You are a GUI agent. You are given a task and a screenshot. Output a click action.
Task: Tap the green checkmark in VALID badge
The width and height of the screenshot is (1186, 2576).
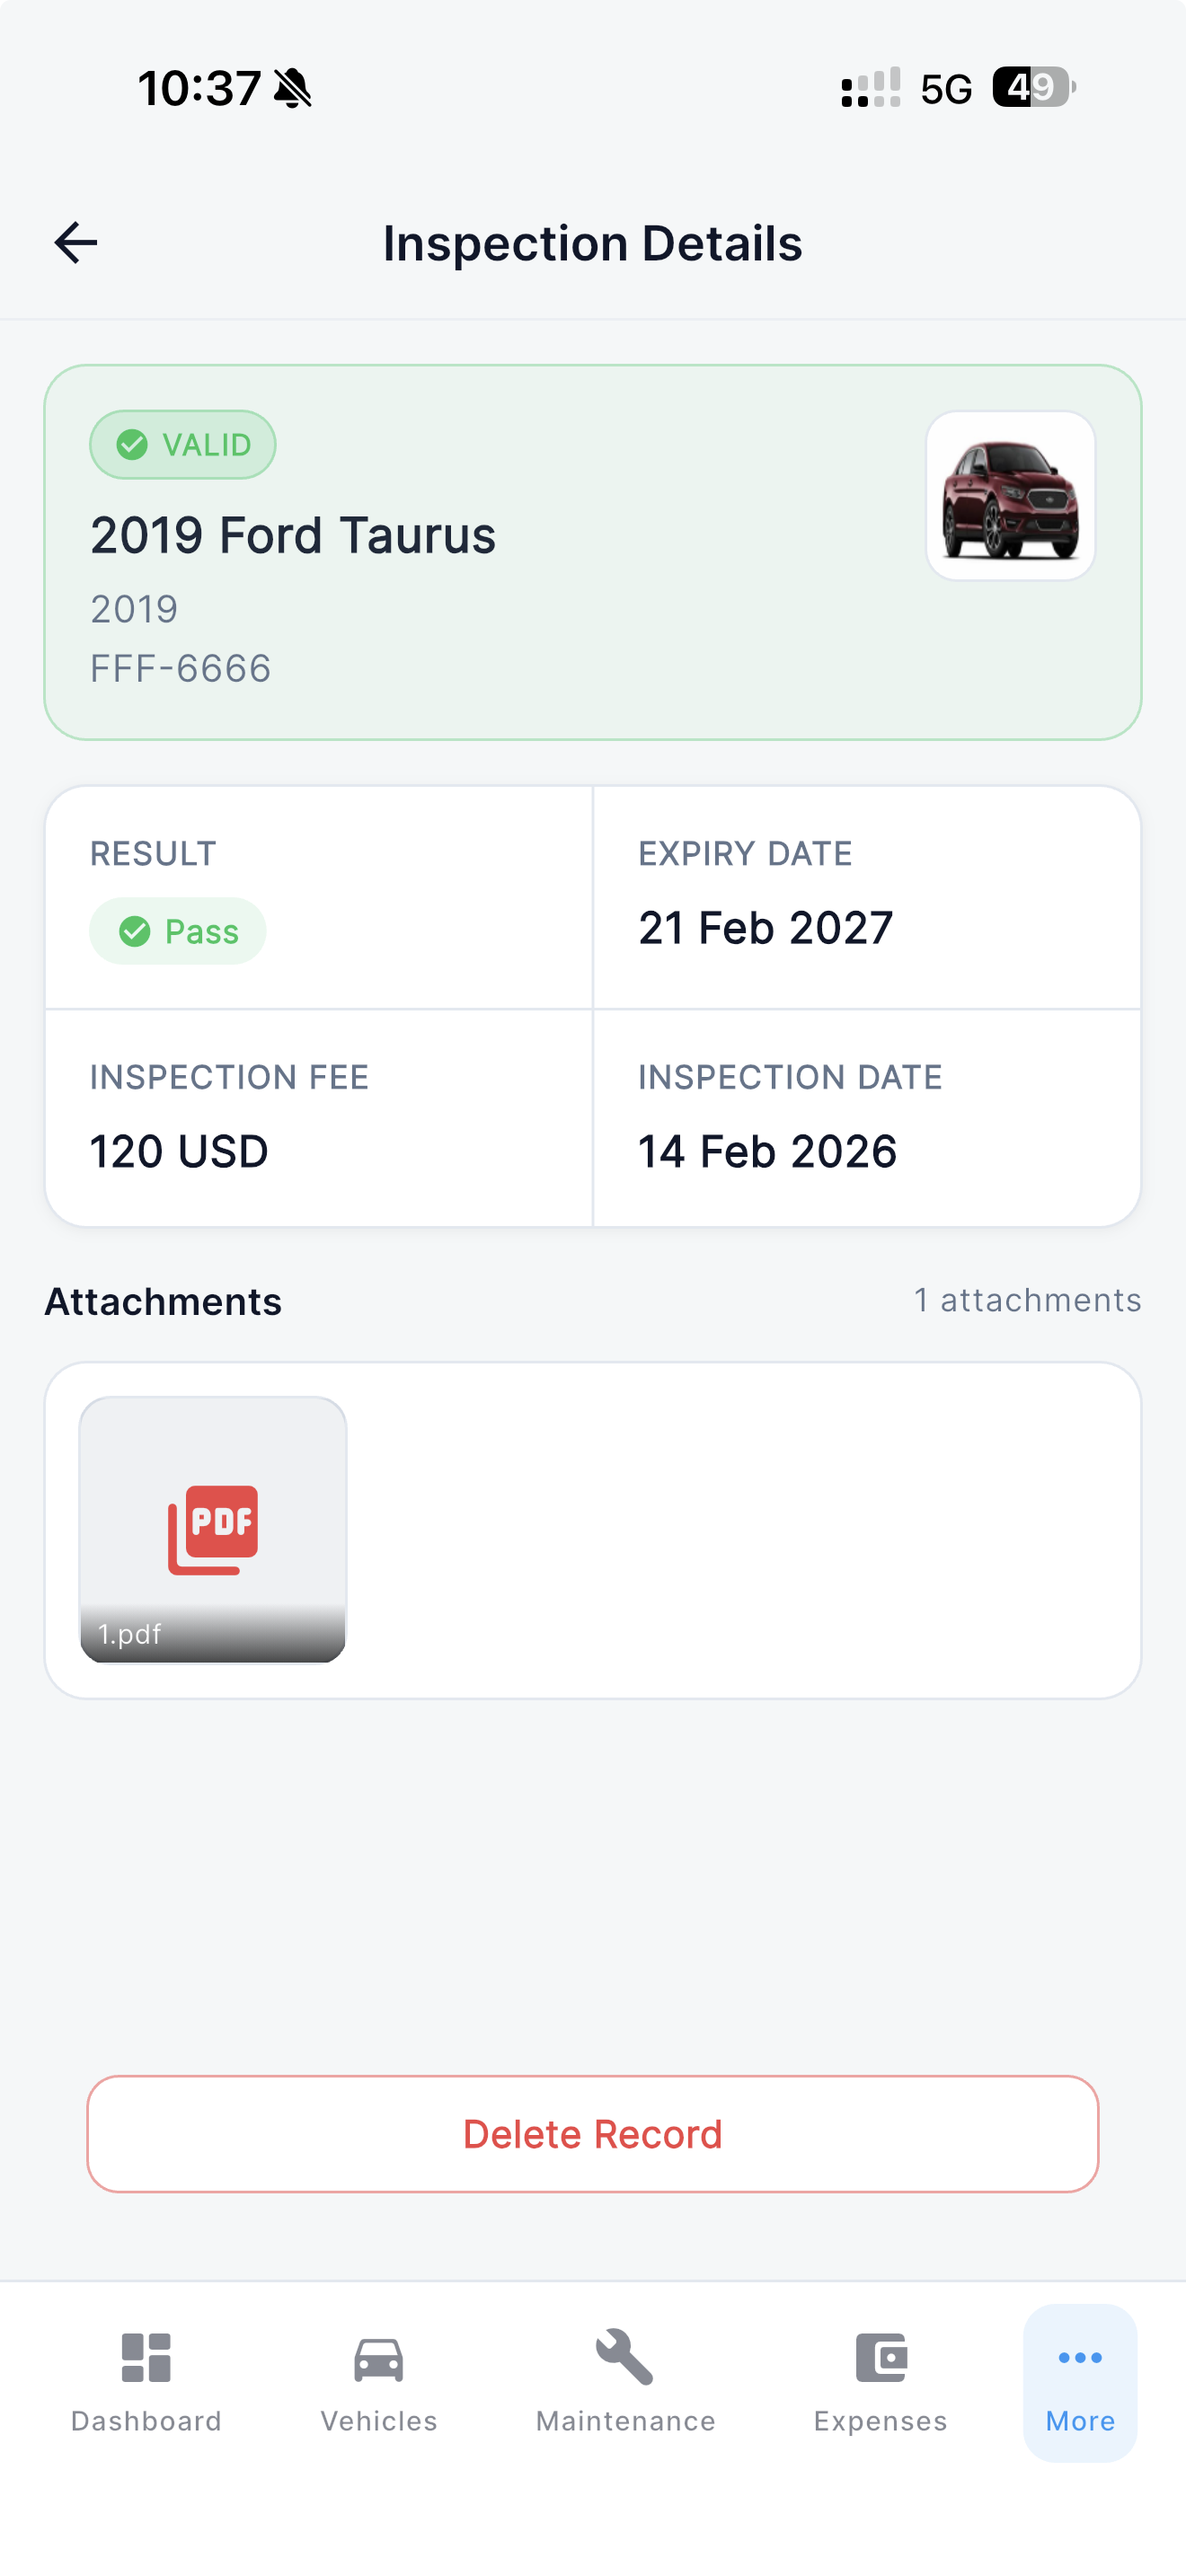(132, 445)
